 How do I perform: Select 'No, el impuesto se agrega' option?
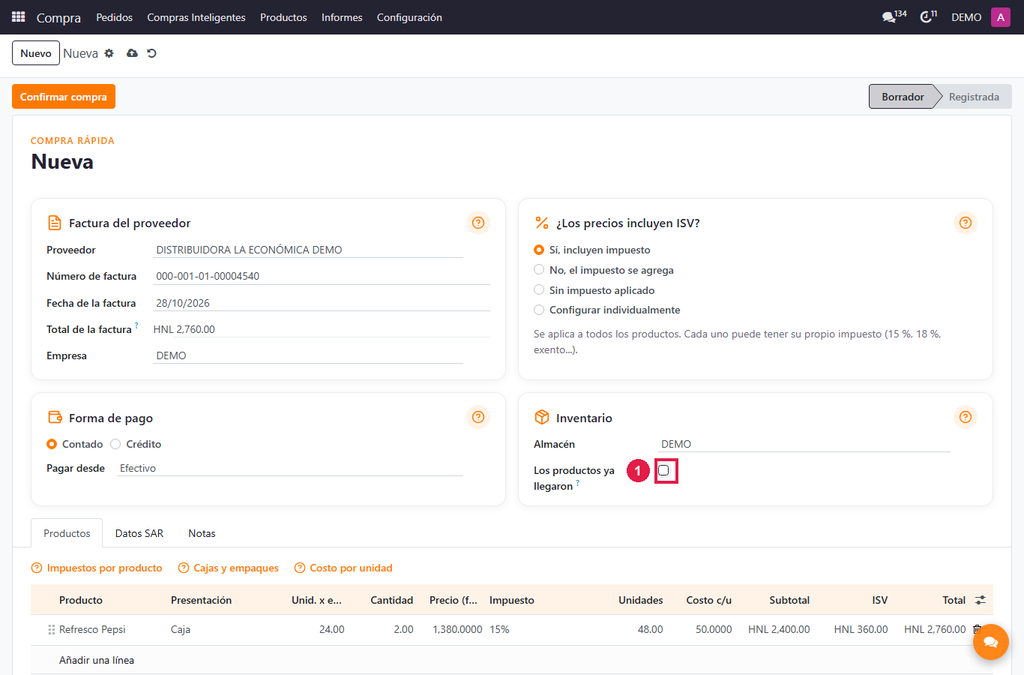click(x=539, y=270)
